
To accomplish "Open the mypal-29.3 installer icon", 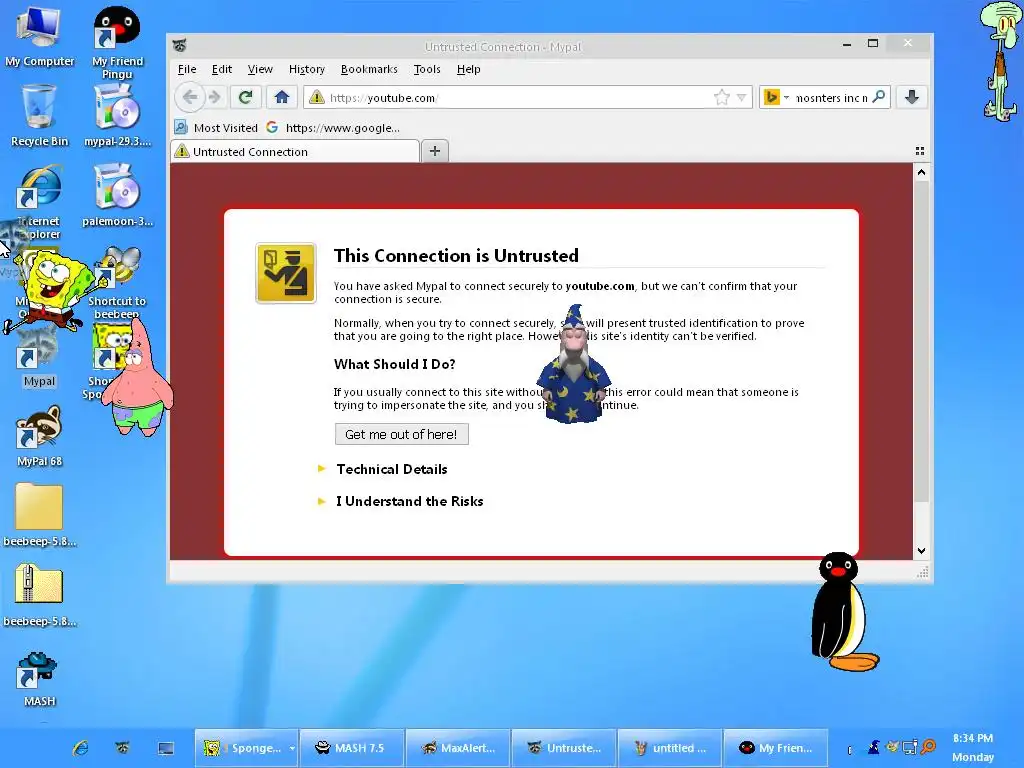I will point(117,115).
